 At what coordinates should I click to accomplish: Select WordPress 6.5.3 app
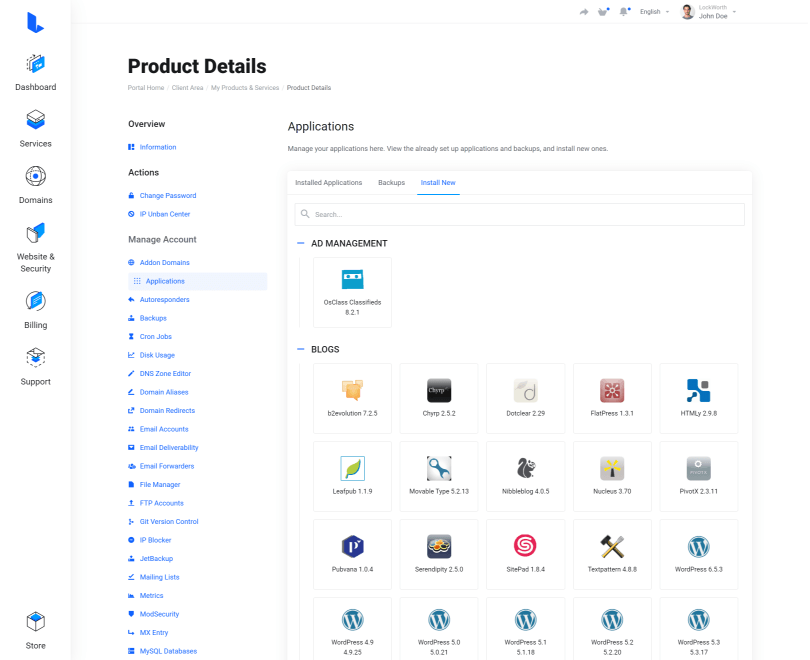point(699,554)
